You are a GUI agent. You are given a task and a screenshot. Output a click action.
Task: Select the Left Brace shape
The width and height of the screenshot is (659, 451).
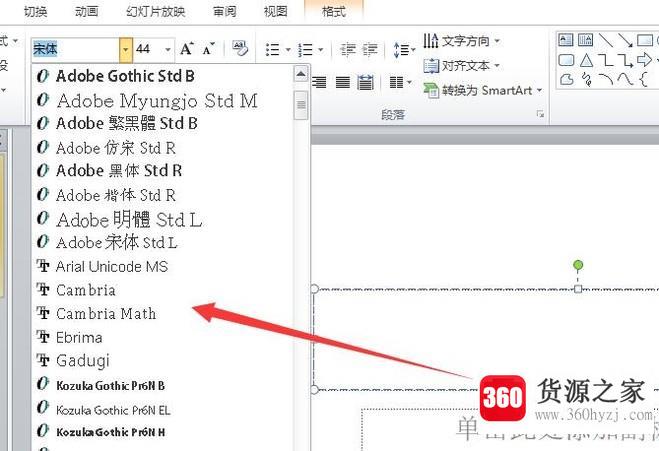click(643, 79)
